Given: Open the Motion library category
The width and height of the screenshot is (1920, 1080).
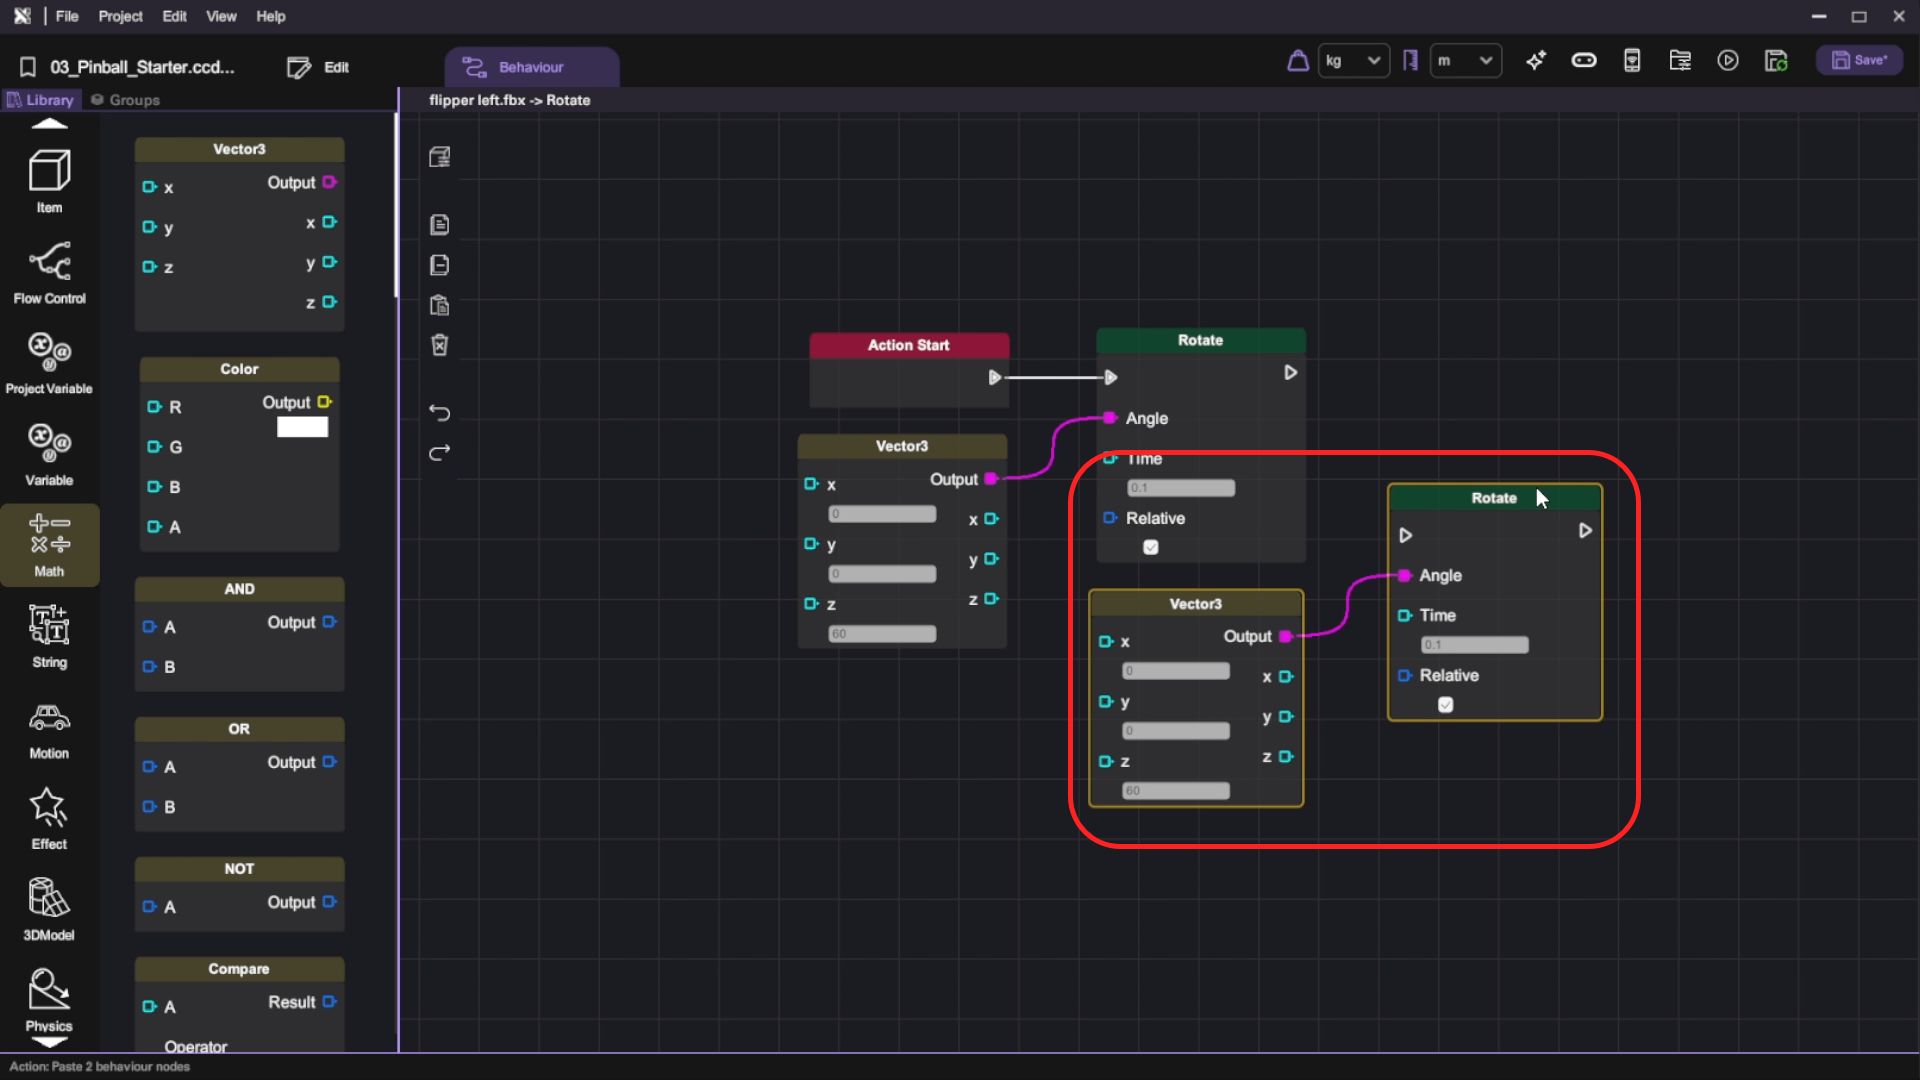Looking at the screenshot, I should [x=49, y=729].
